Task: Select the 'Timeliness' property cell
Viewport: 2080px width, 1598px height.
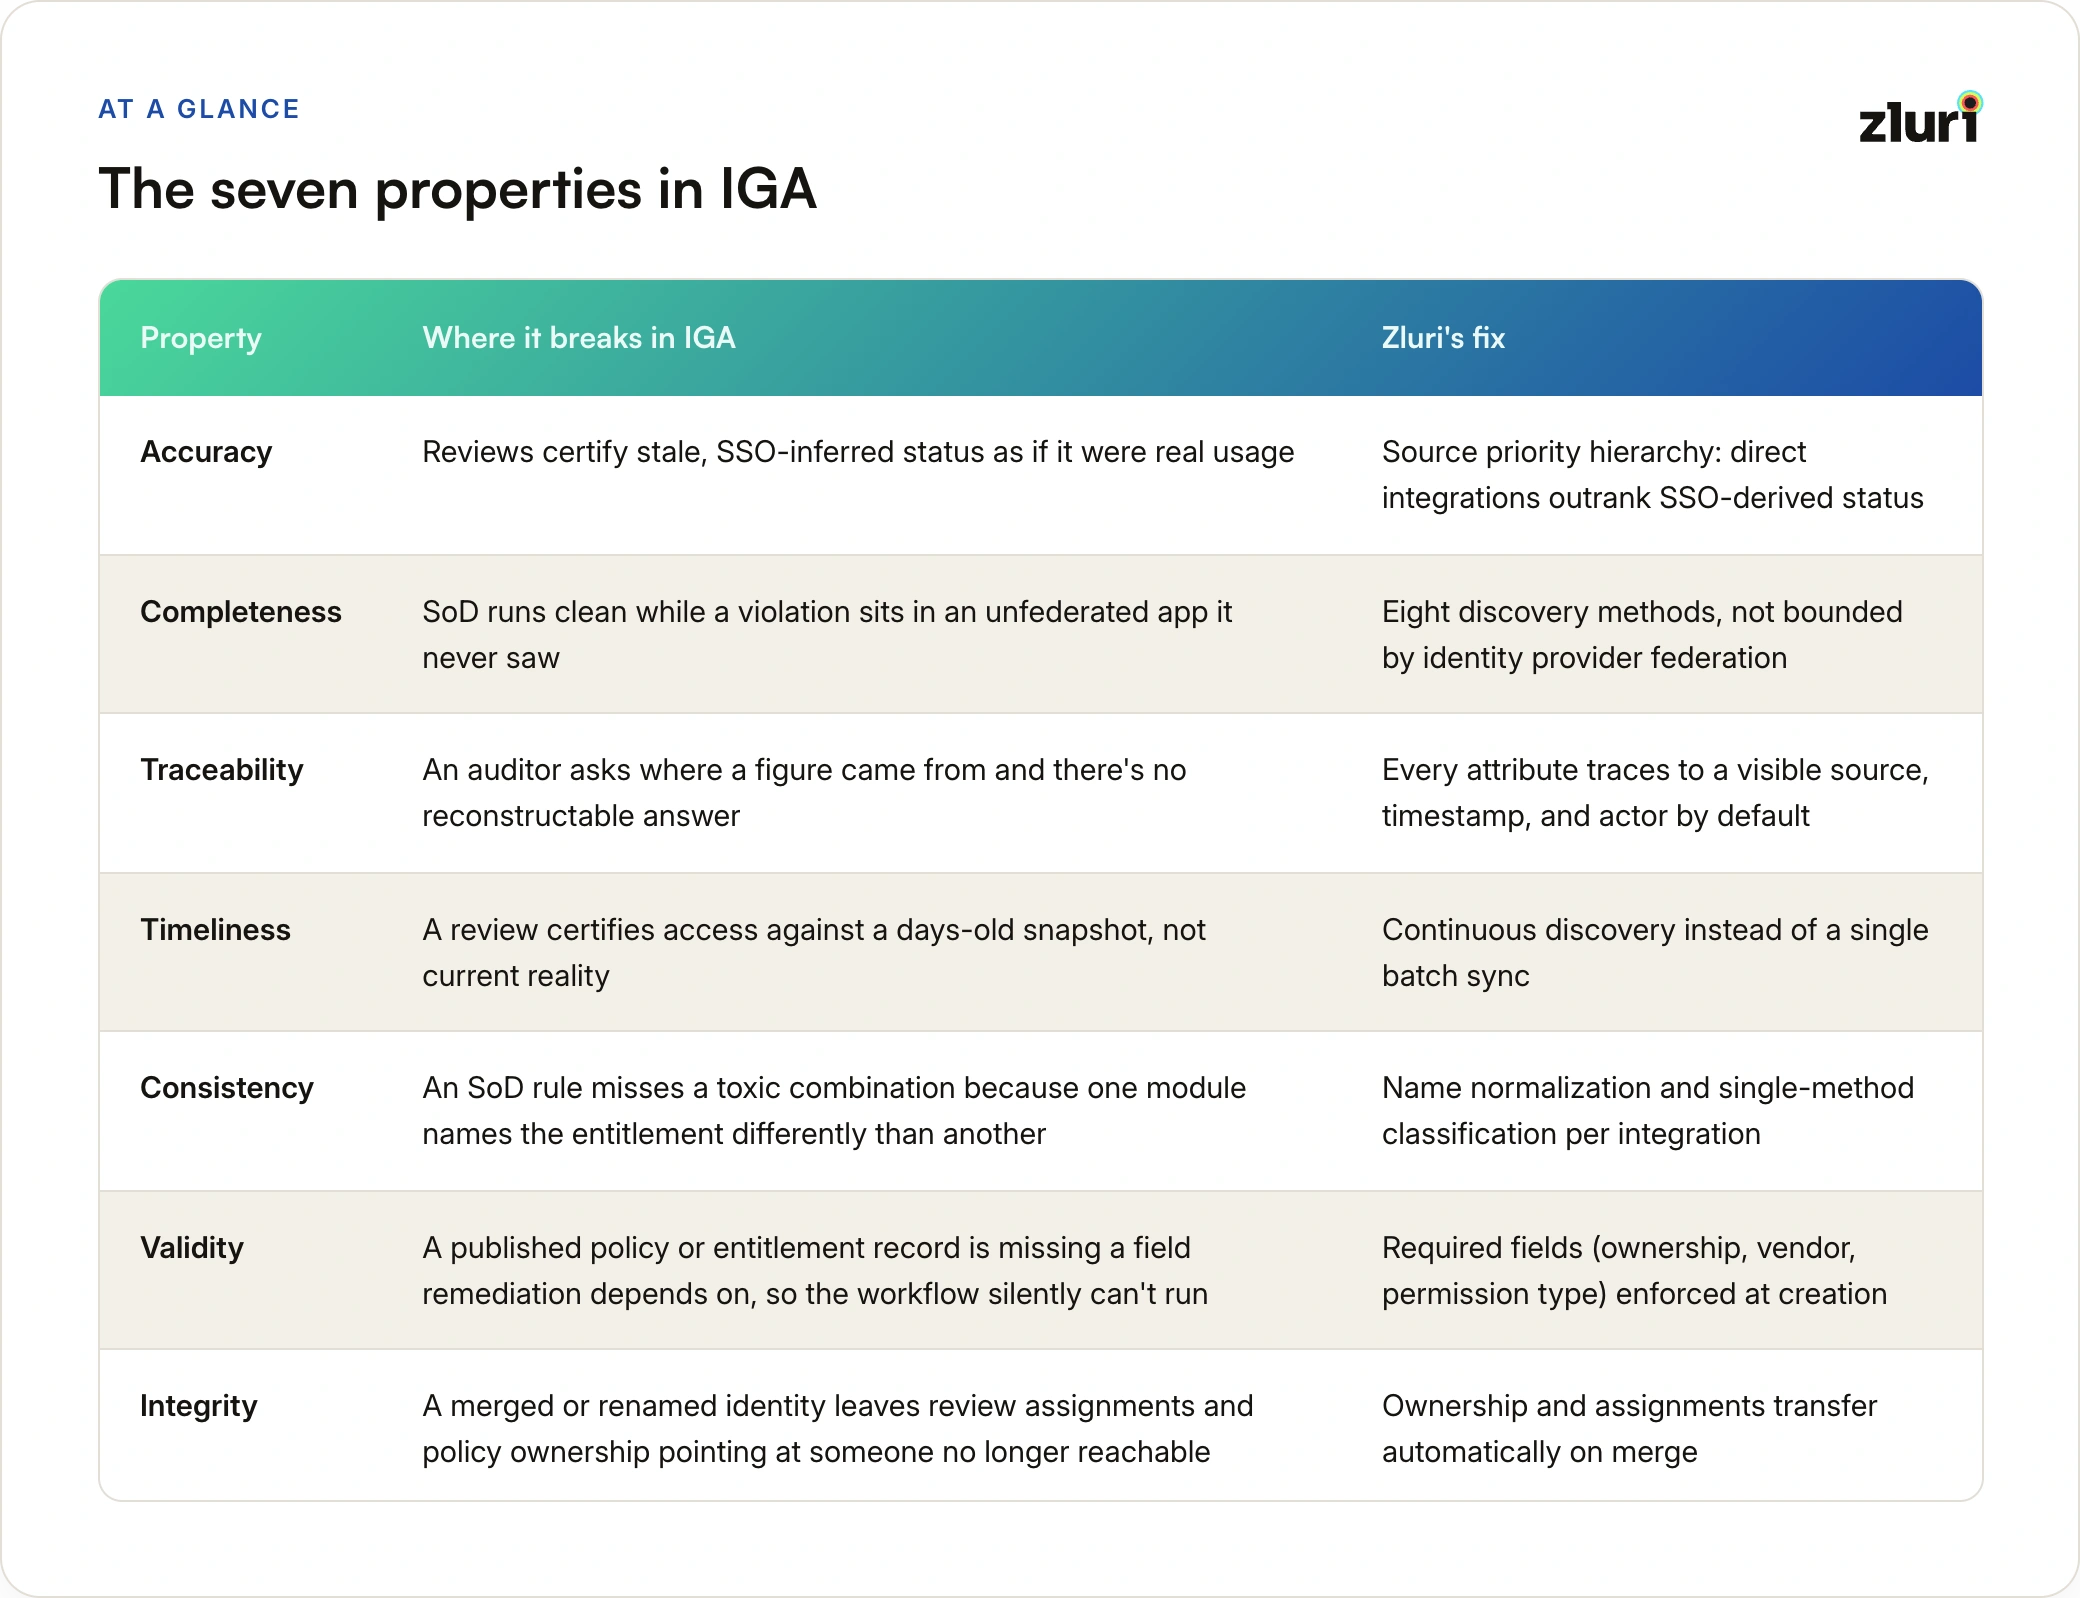Action: [x=215, y=930]
